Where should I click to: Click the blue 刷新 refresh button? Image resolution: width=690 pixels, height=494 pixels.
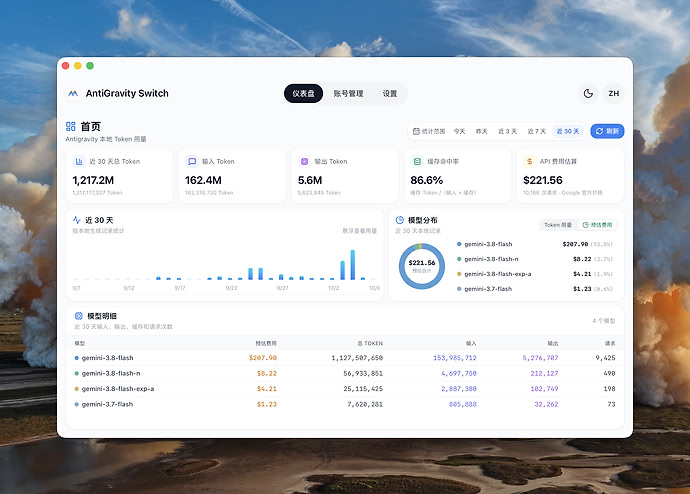[x=607, y=131]
